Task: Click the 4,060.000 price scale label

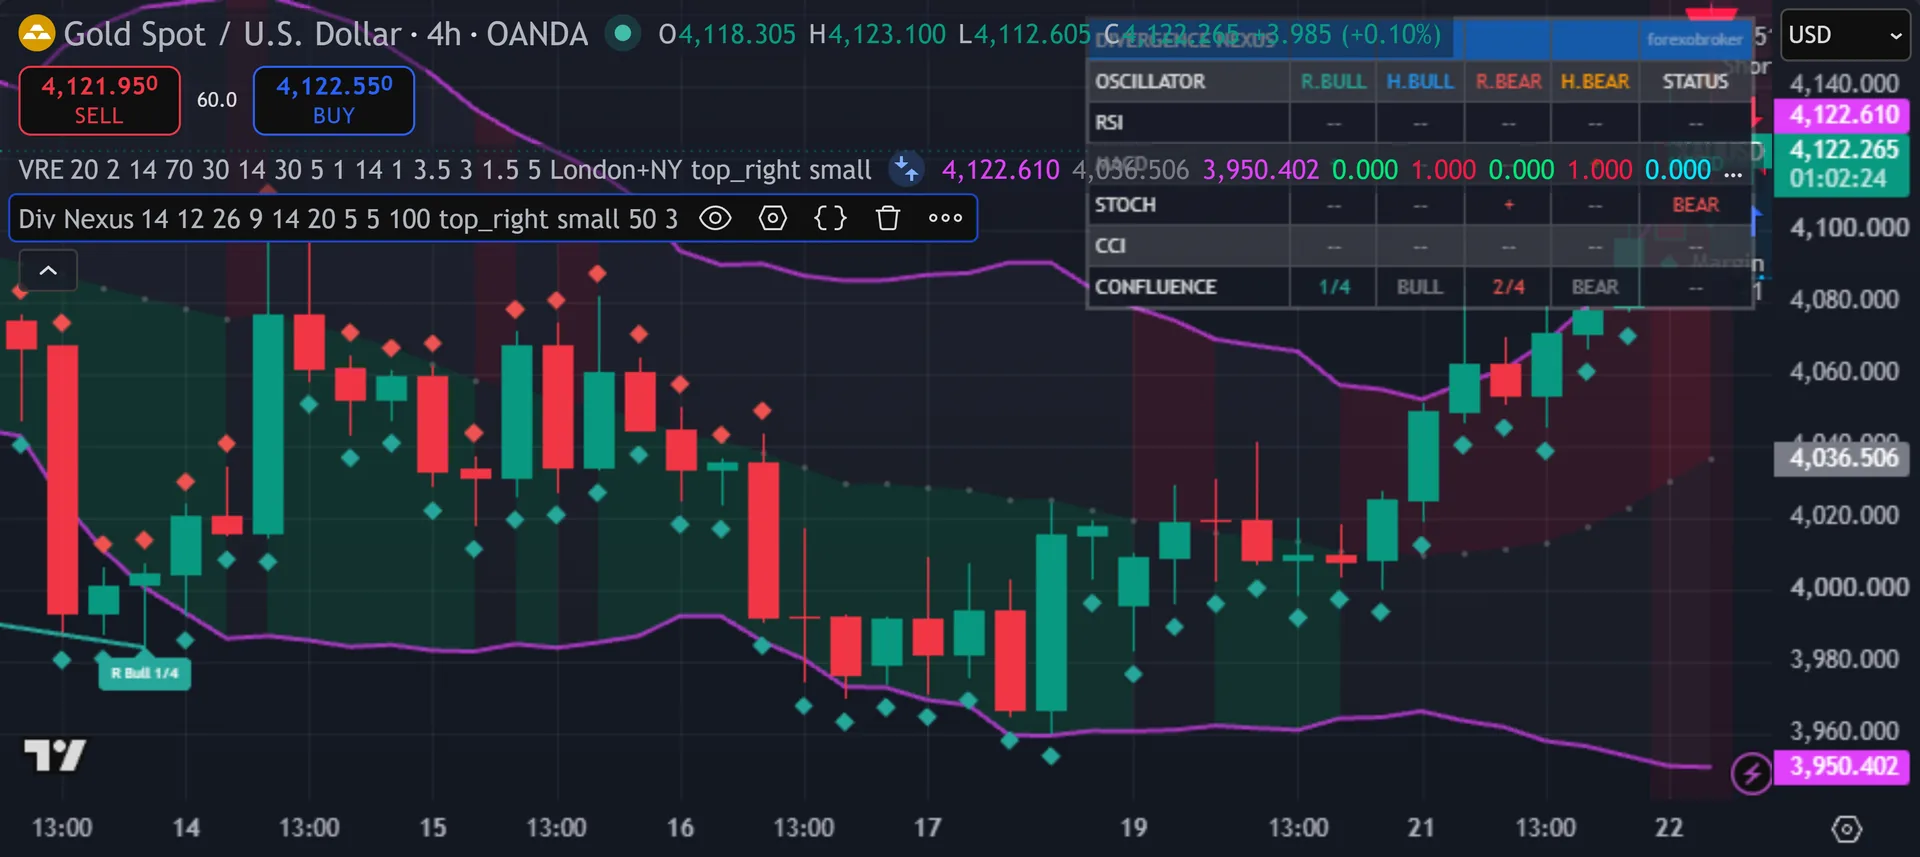Action: 1844,372
